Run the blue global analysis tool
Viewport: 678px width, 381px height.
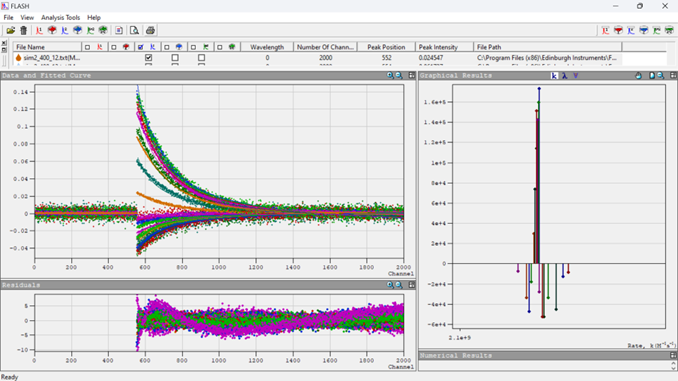coord(77,30)
